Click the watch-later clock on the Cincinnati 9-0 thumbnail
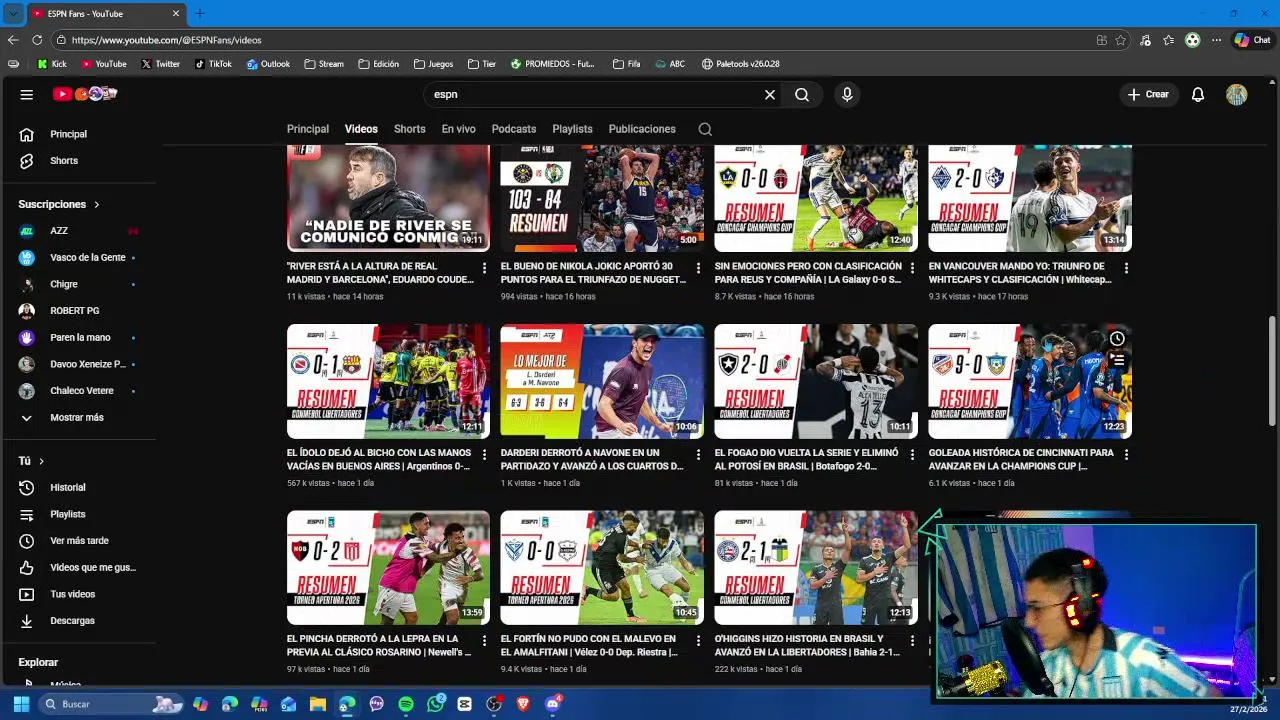This screenshot has width=1280, height=720. pyautogui.click(x=1117, y=339)
